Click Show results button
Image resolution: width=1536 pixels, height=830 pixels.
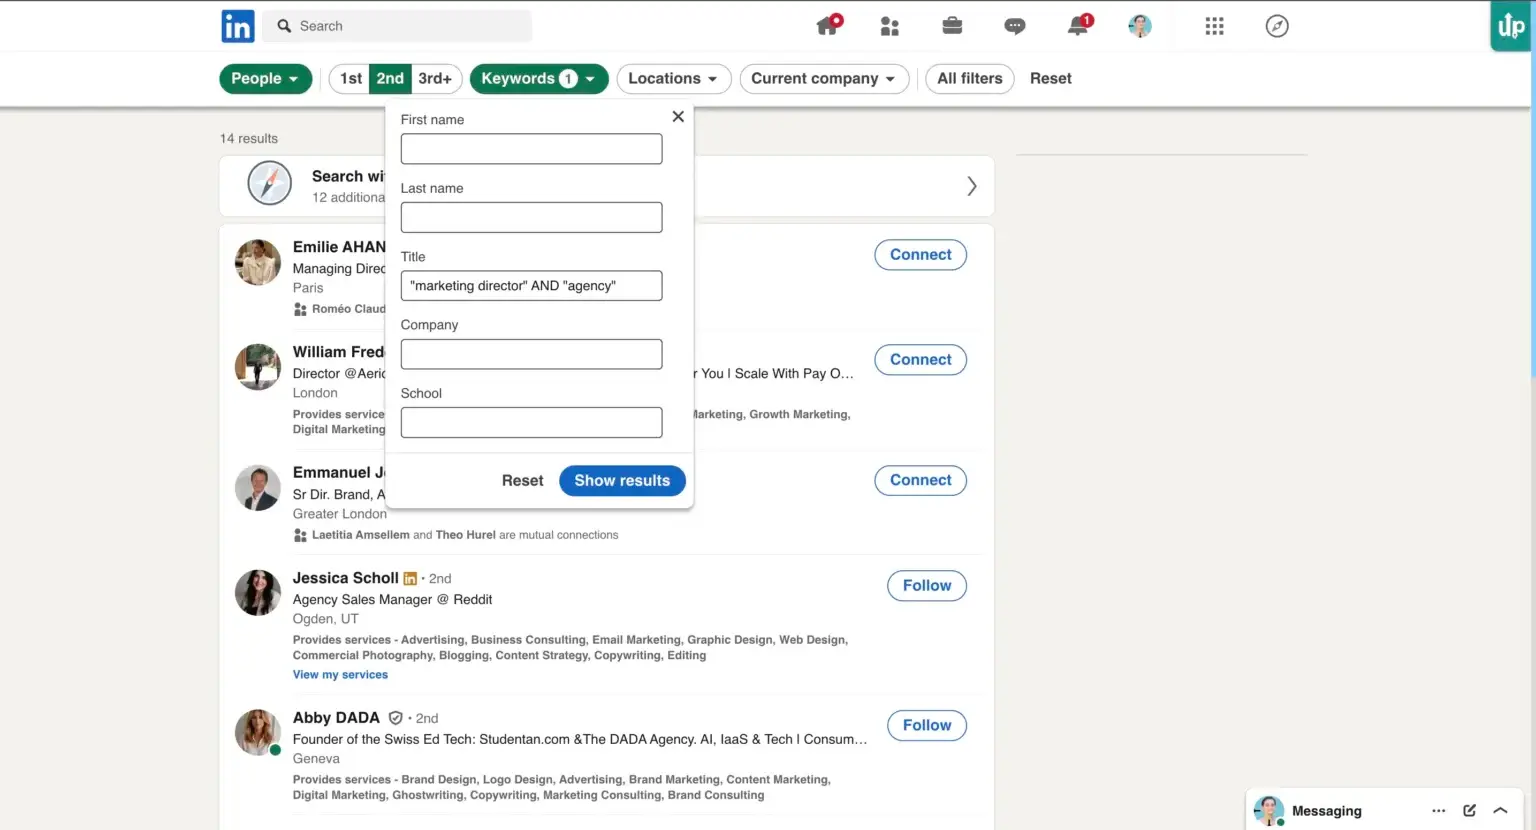coord(622,481)
